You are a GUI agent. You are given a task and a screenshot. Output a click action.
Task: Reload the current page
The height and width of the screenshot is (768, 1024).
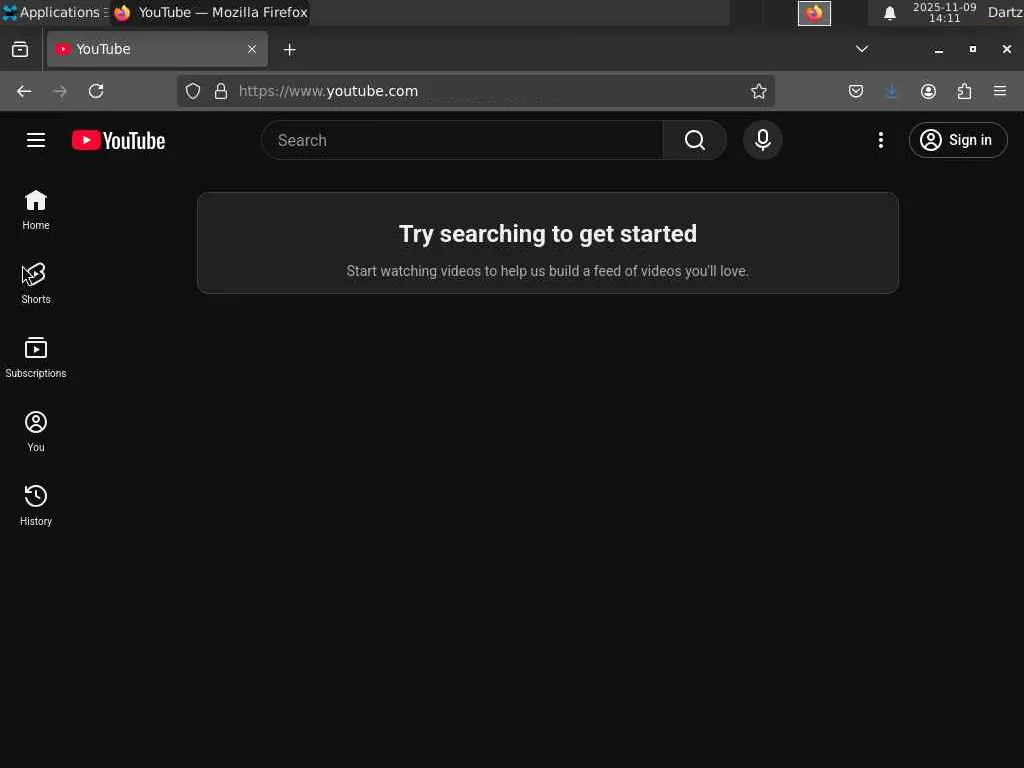[x=96, y=91]
